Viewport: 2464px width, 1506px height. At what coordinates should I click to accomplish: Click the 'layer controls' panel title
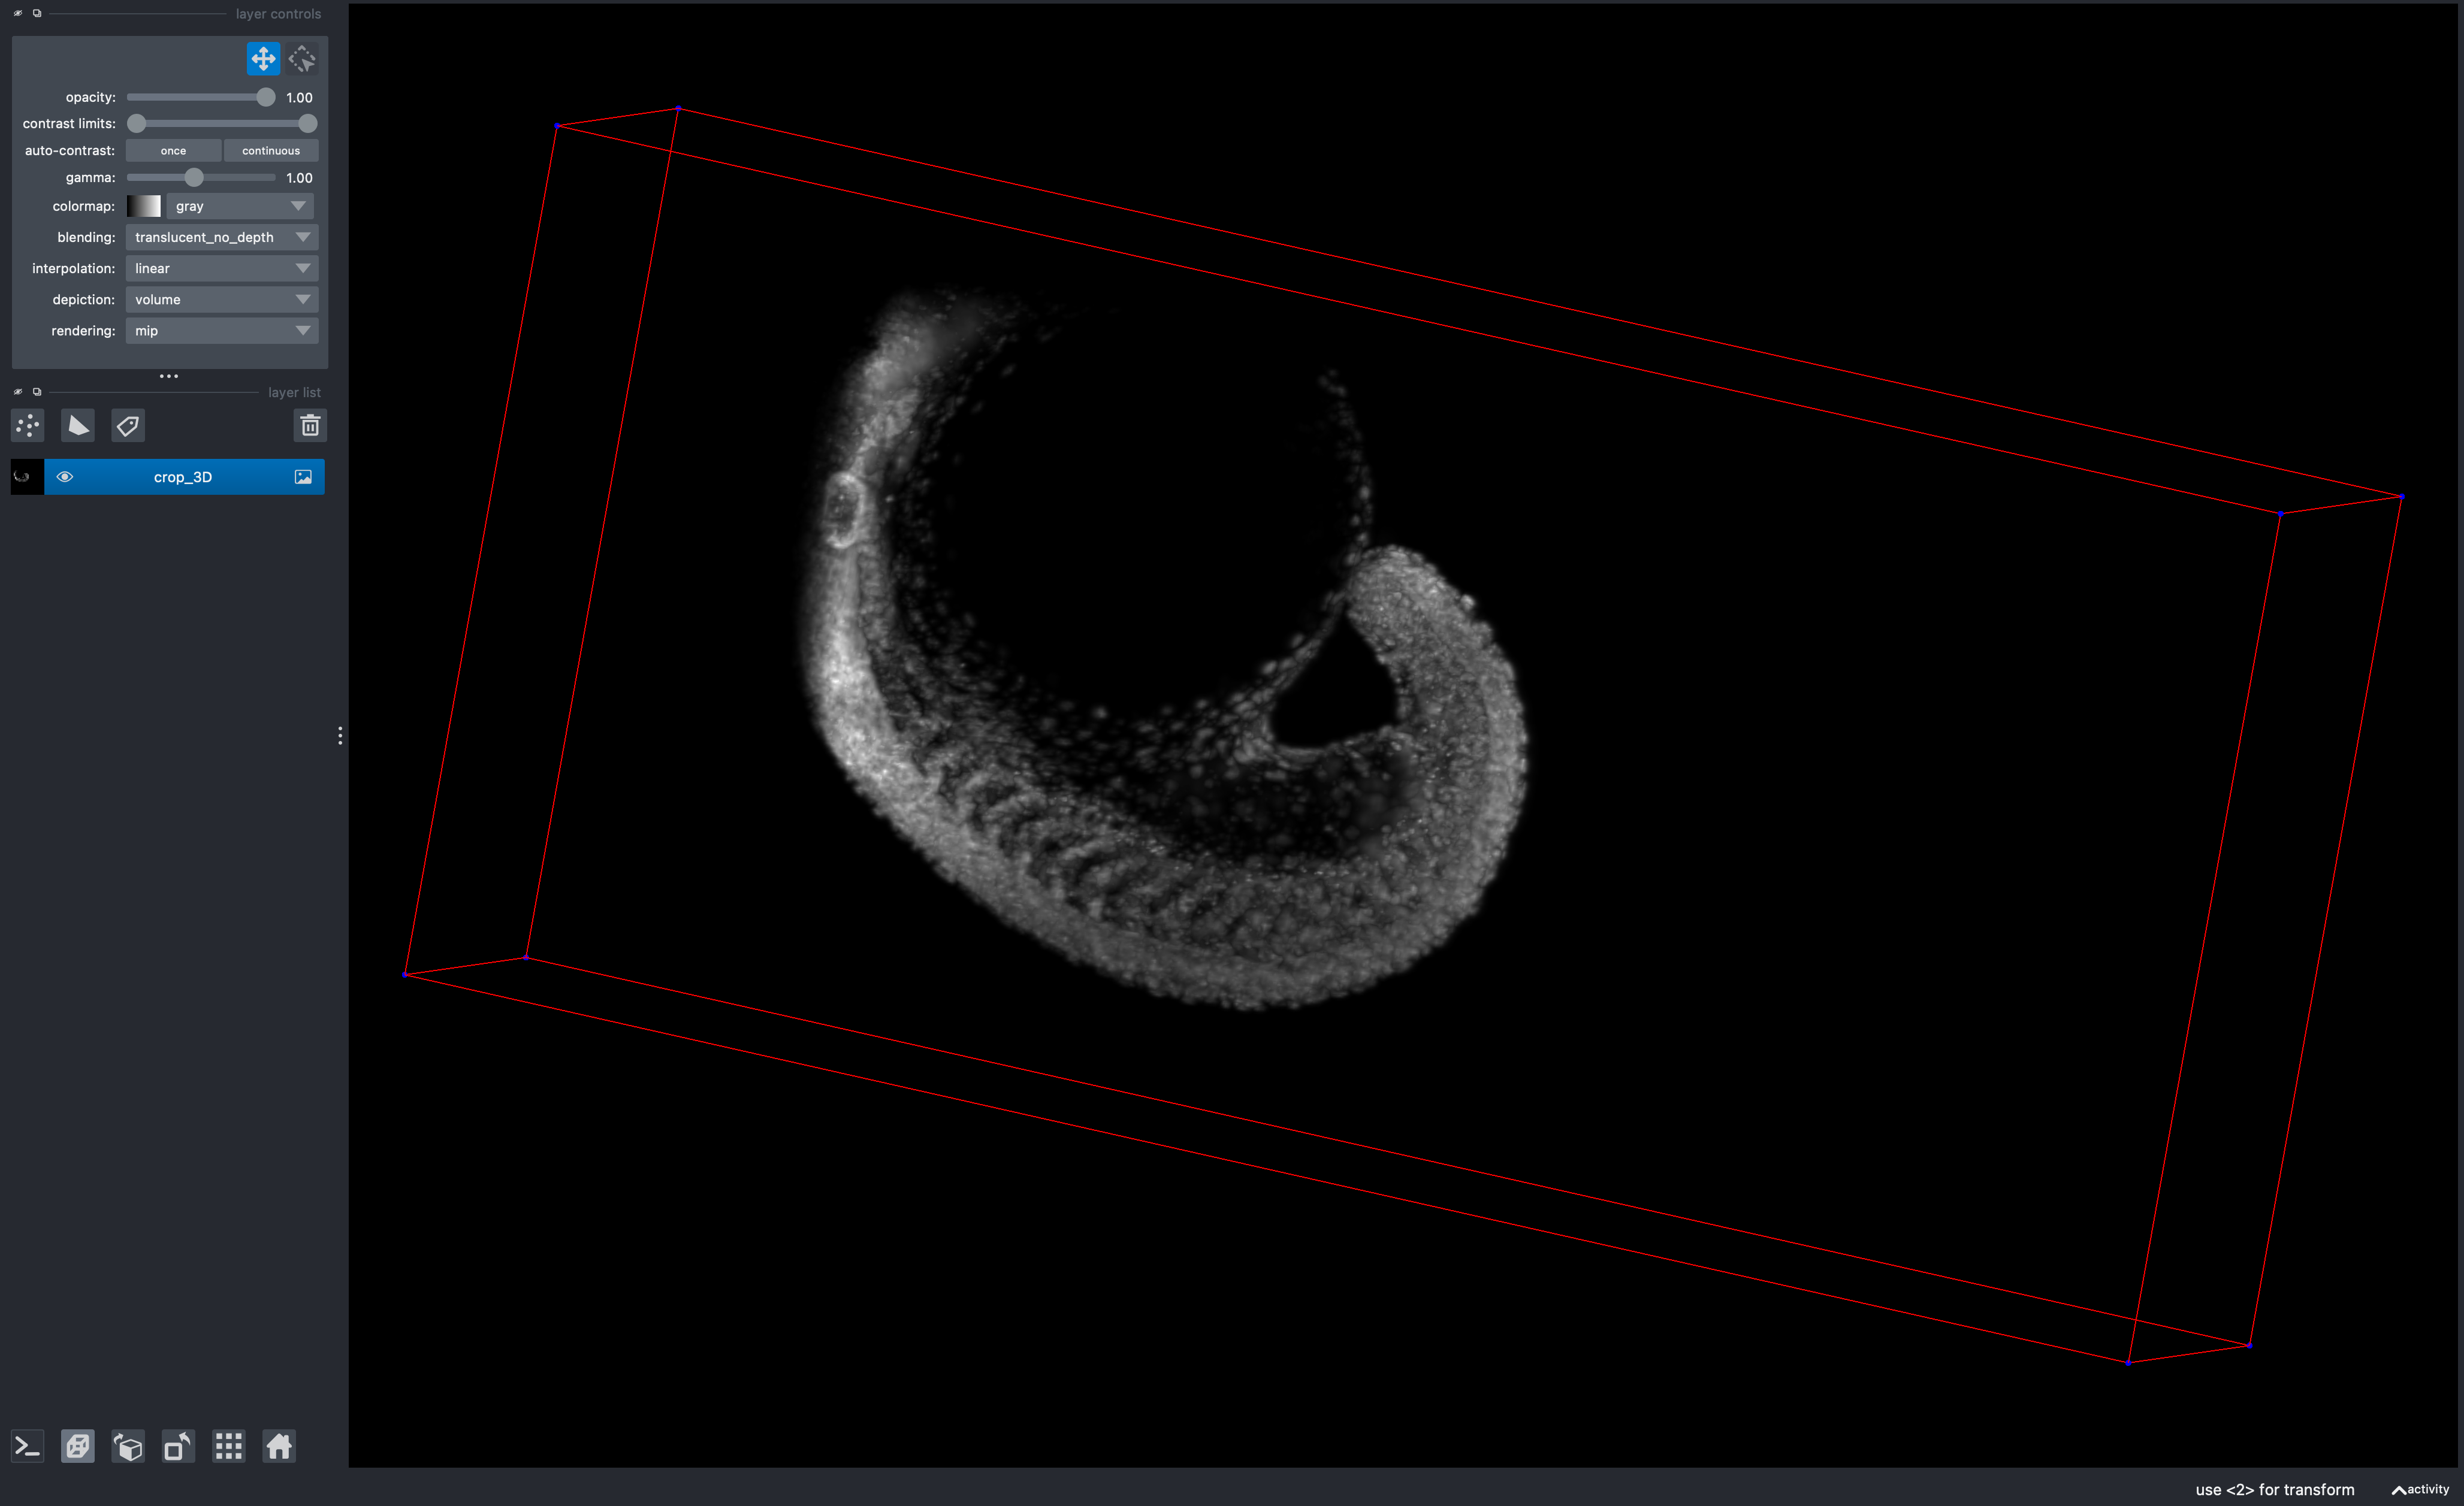(x=278, y=13)
